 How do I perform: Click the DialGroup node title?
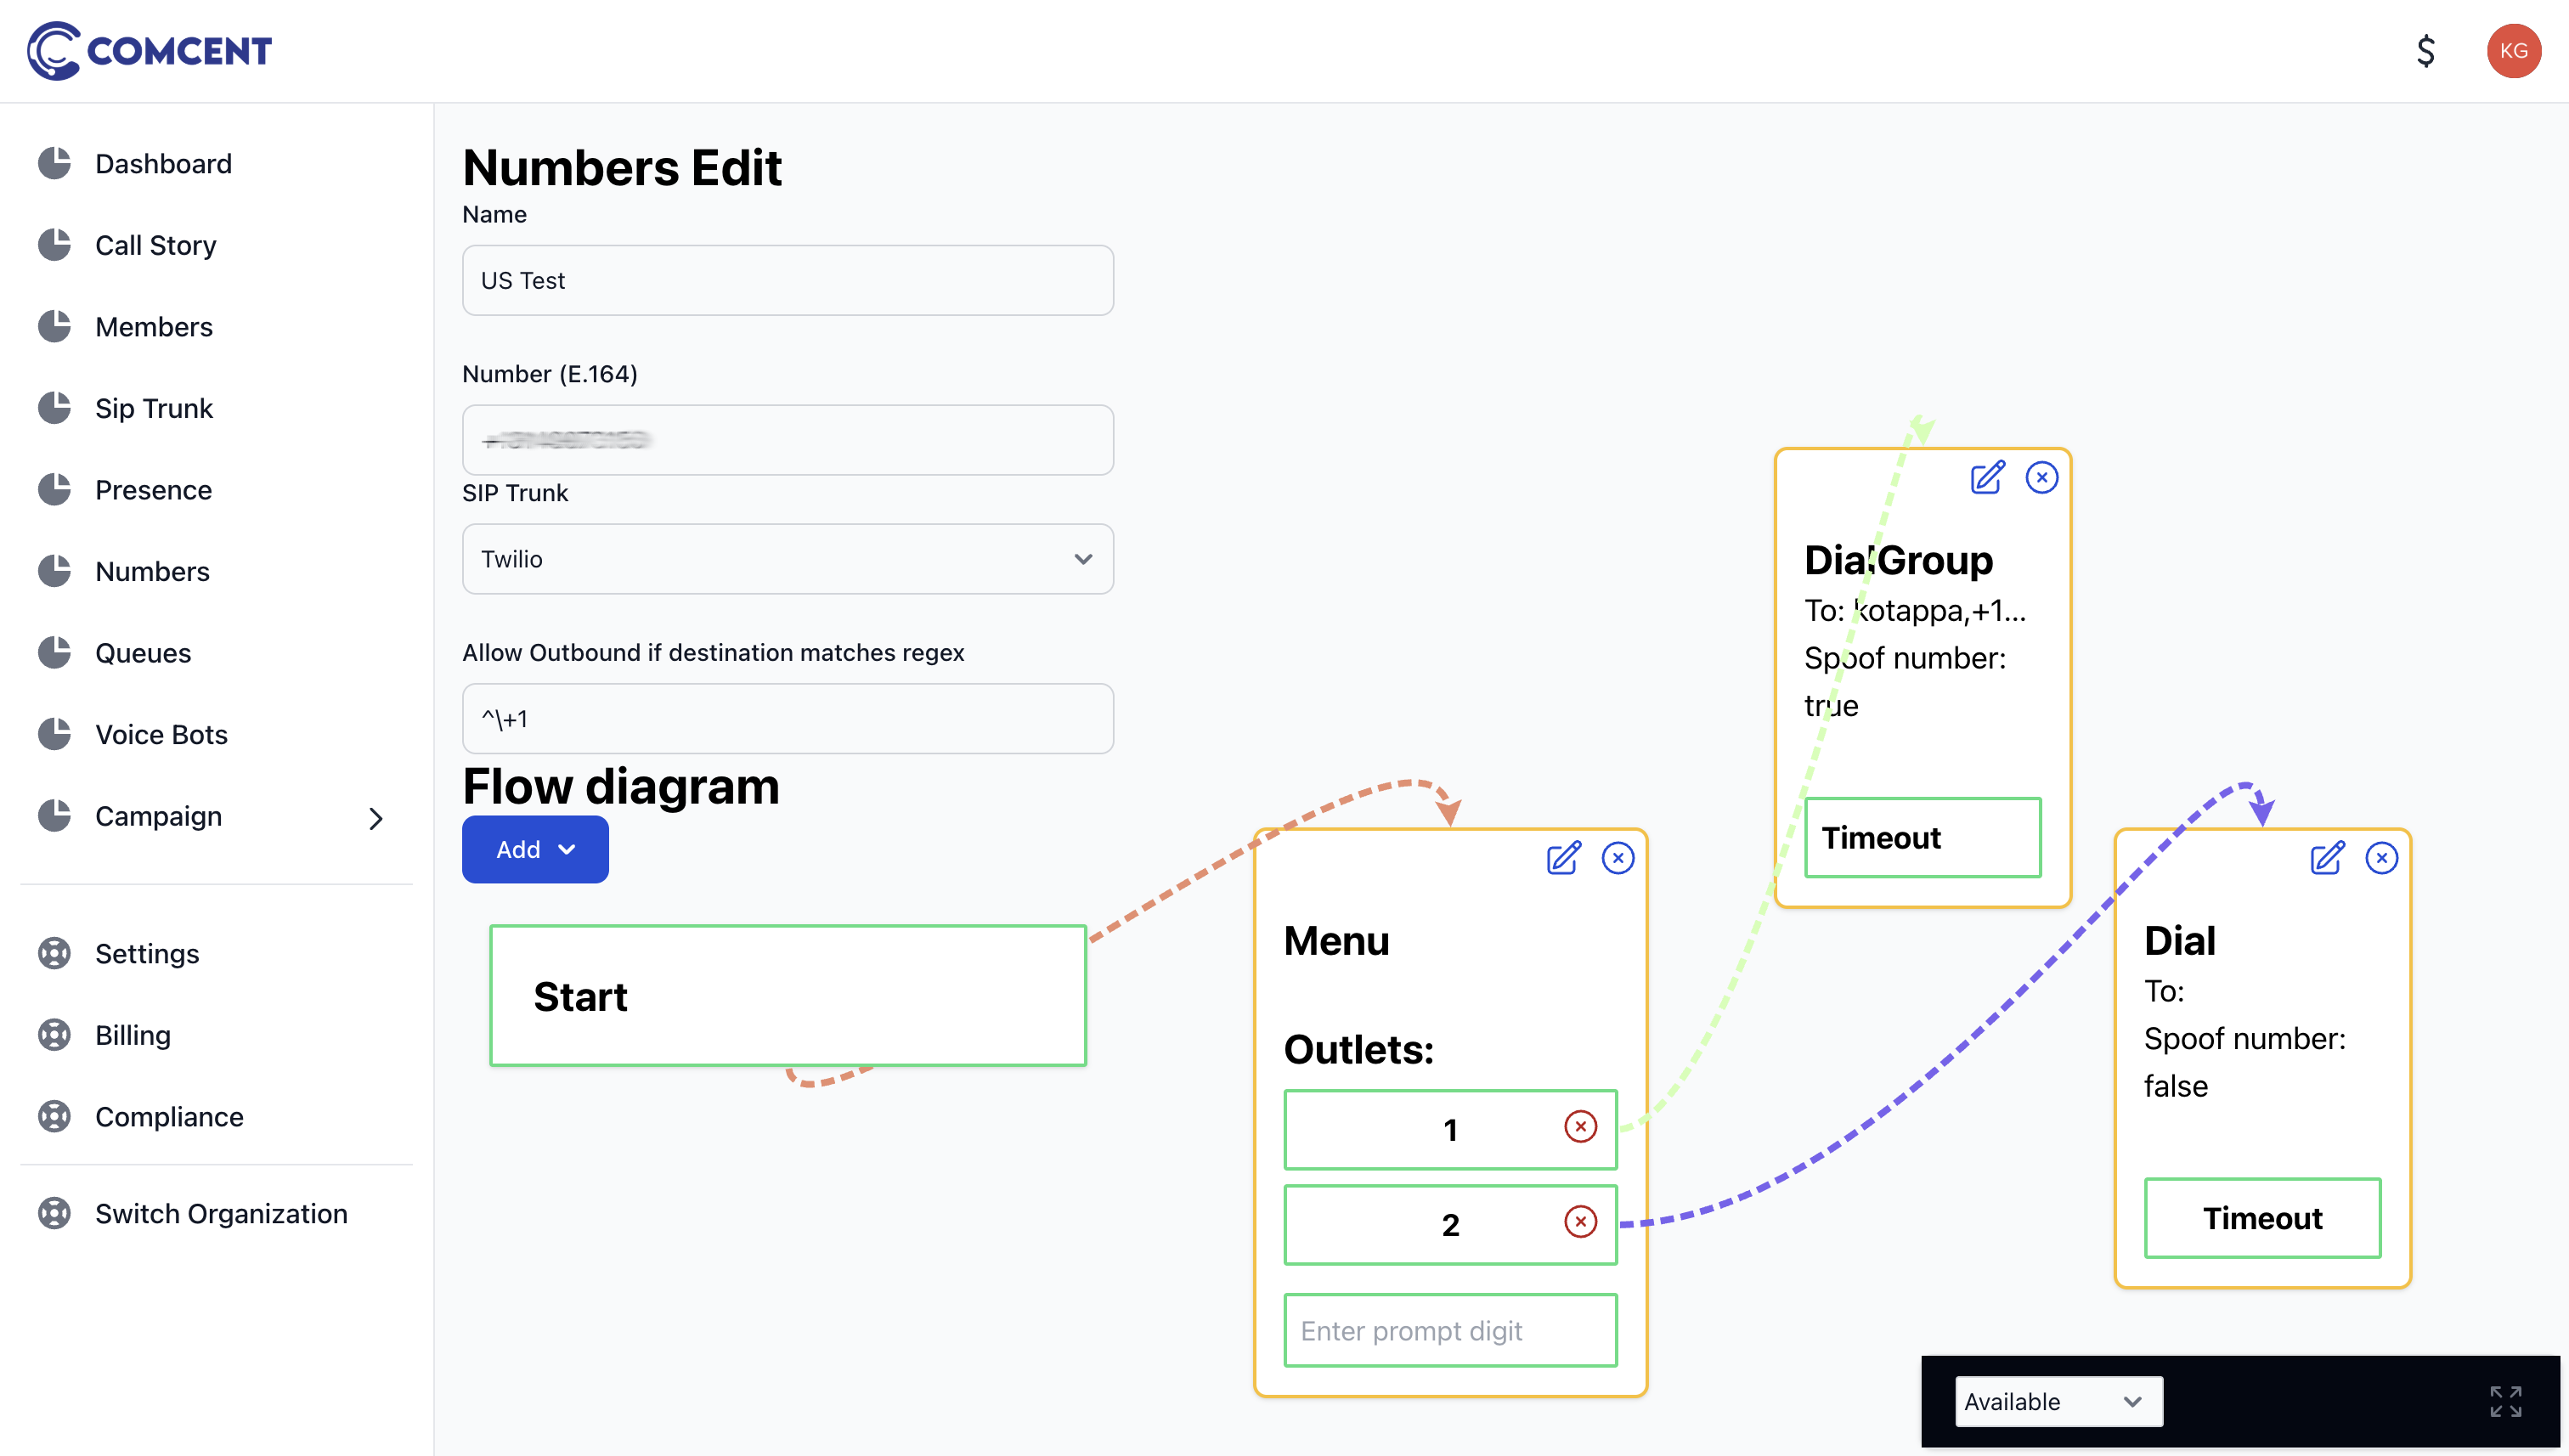point(1898,559)
